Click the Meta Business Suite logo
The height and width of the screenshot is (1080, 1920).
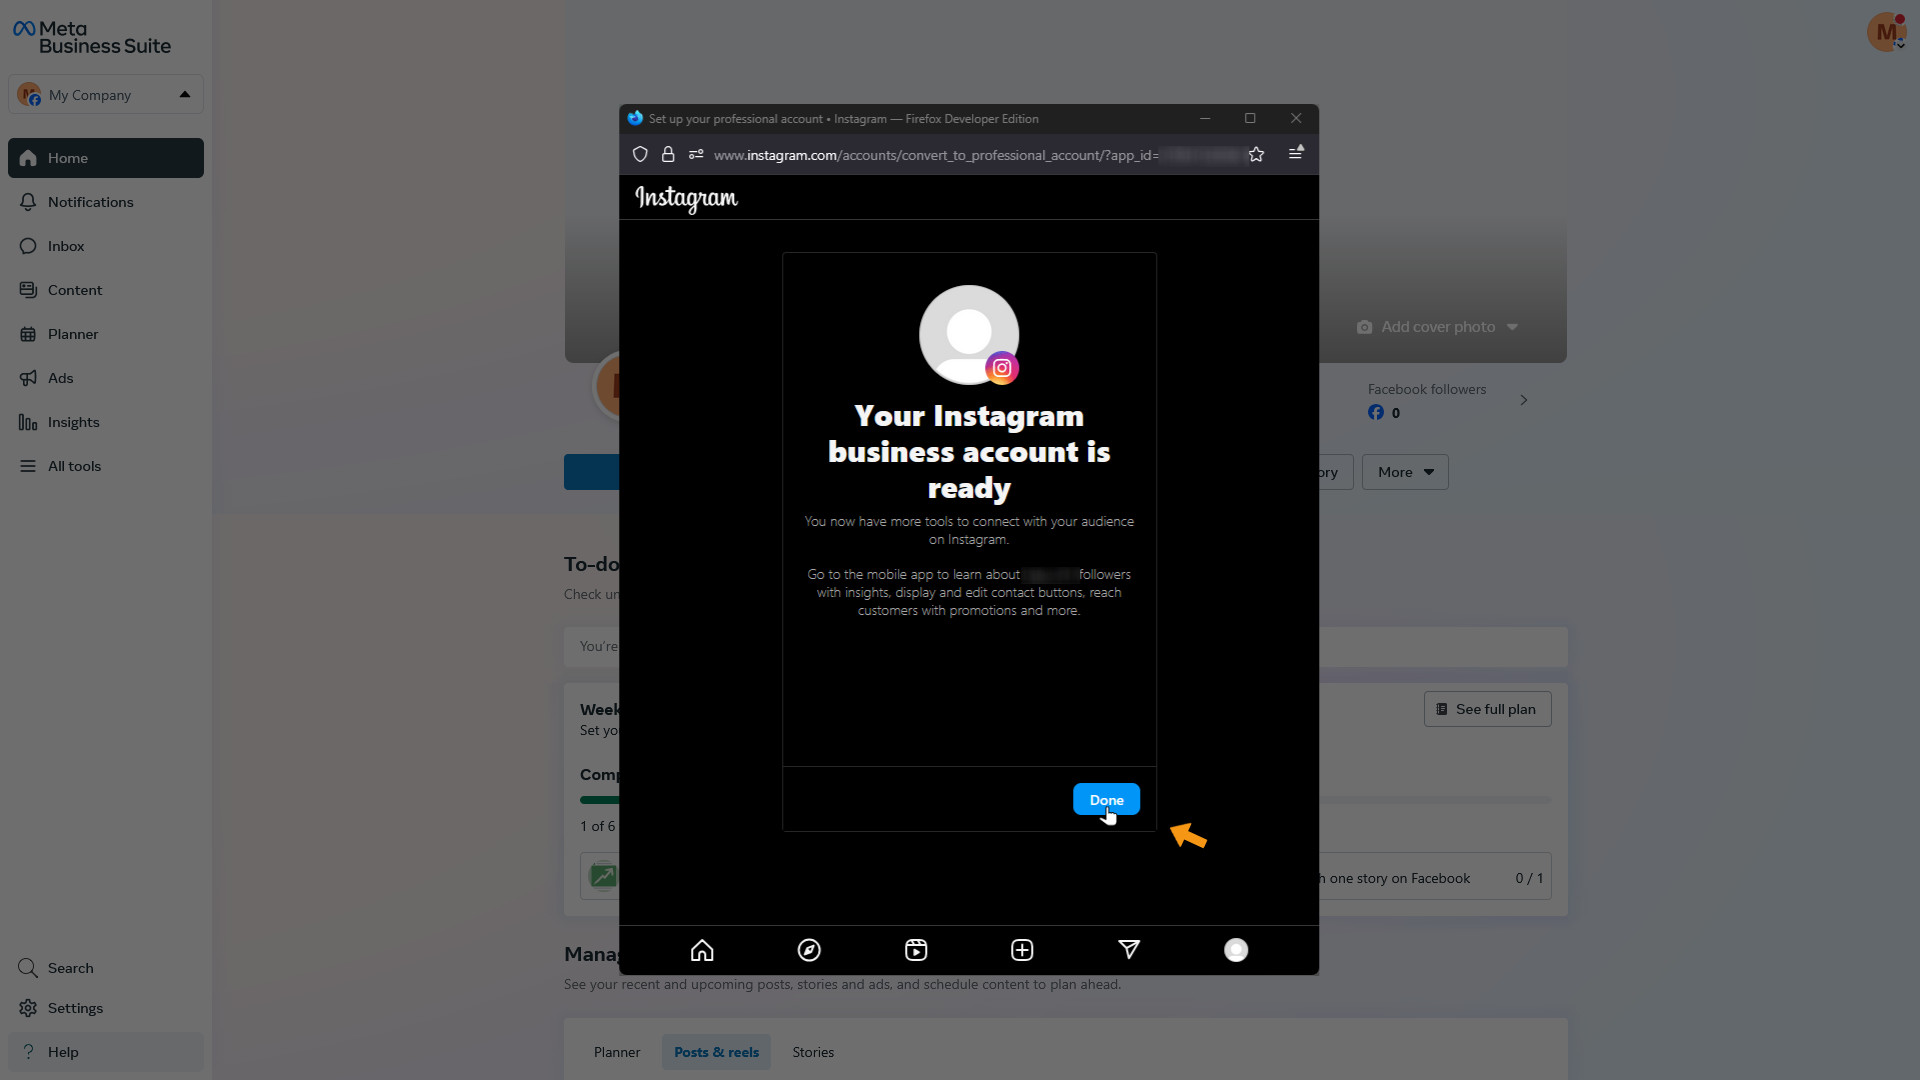pos(91,37)
